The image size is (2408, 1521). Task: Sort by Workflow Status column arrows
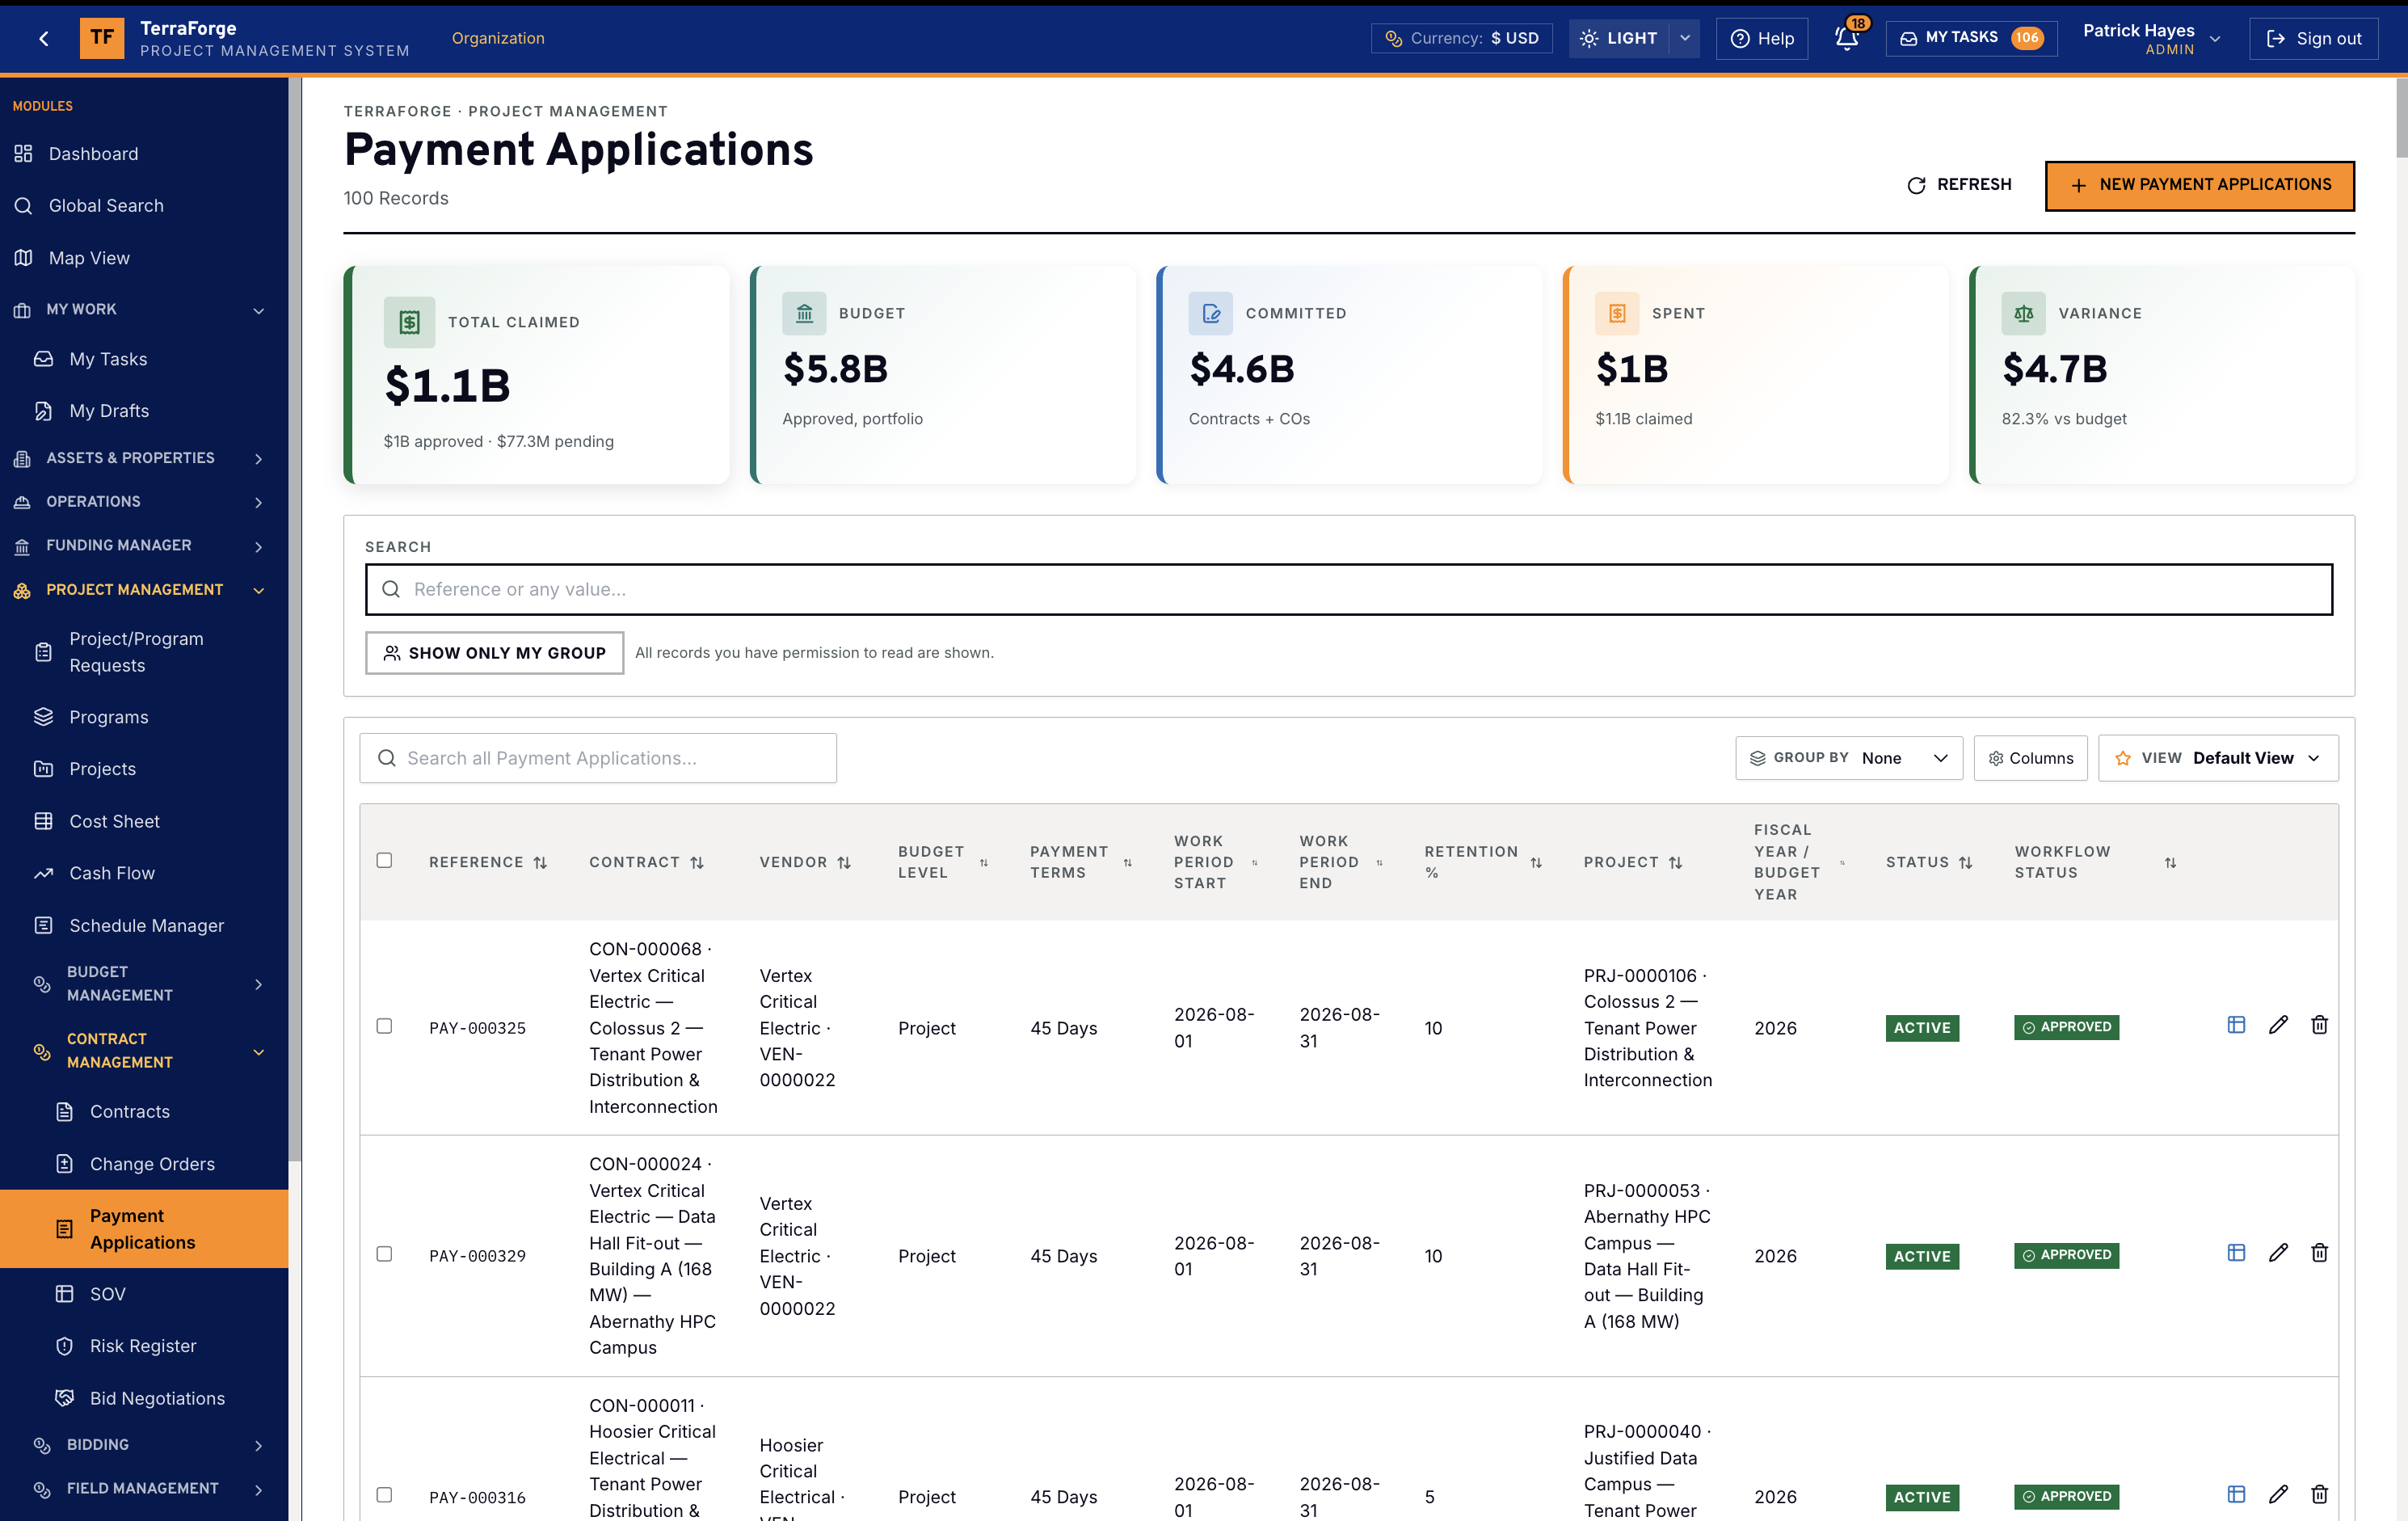(2170, 862)
